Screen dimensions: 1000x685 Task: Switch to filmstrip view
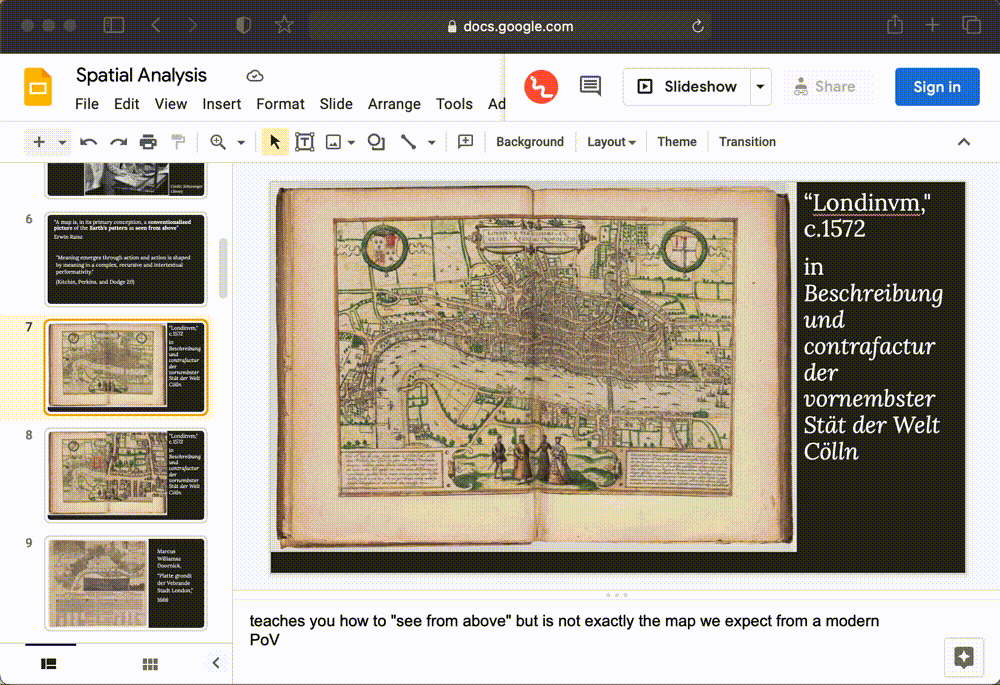(48, 663)
